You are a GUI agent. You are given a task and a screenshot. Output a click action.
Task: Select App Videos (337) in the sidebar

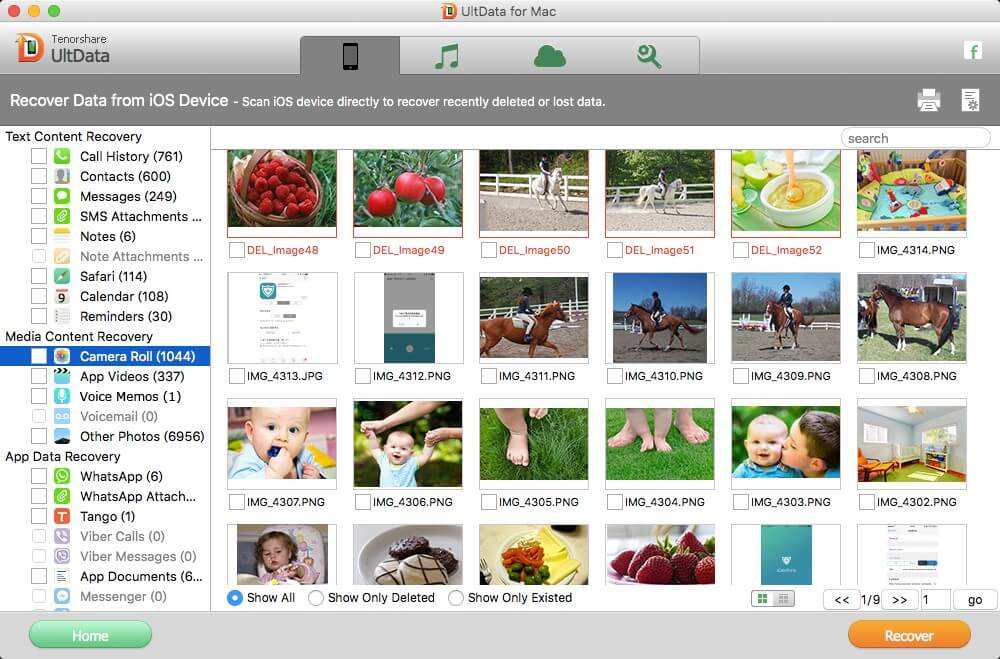point(105,376)
